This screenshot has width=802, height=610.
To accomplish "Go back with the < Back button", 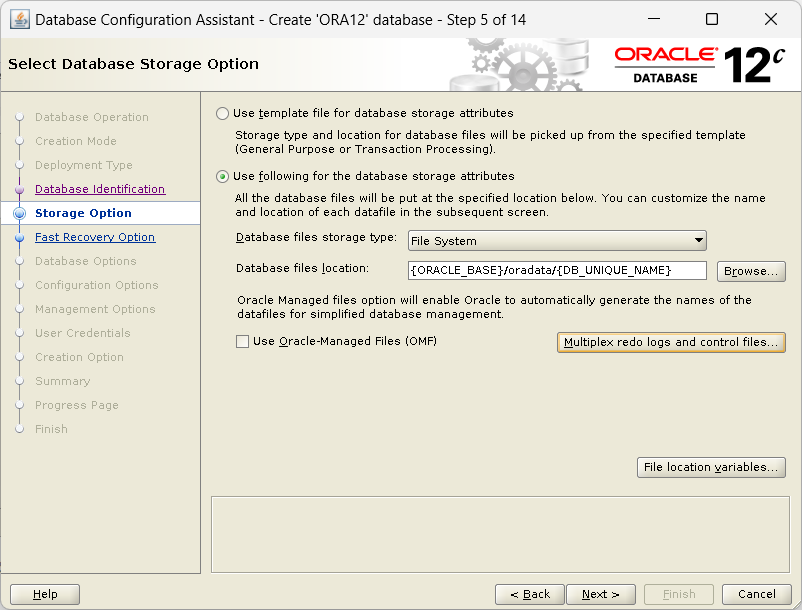I will tap(530, 594).
